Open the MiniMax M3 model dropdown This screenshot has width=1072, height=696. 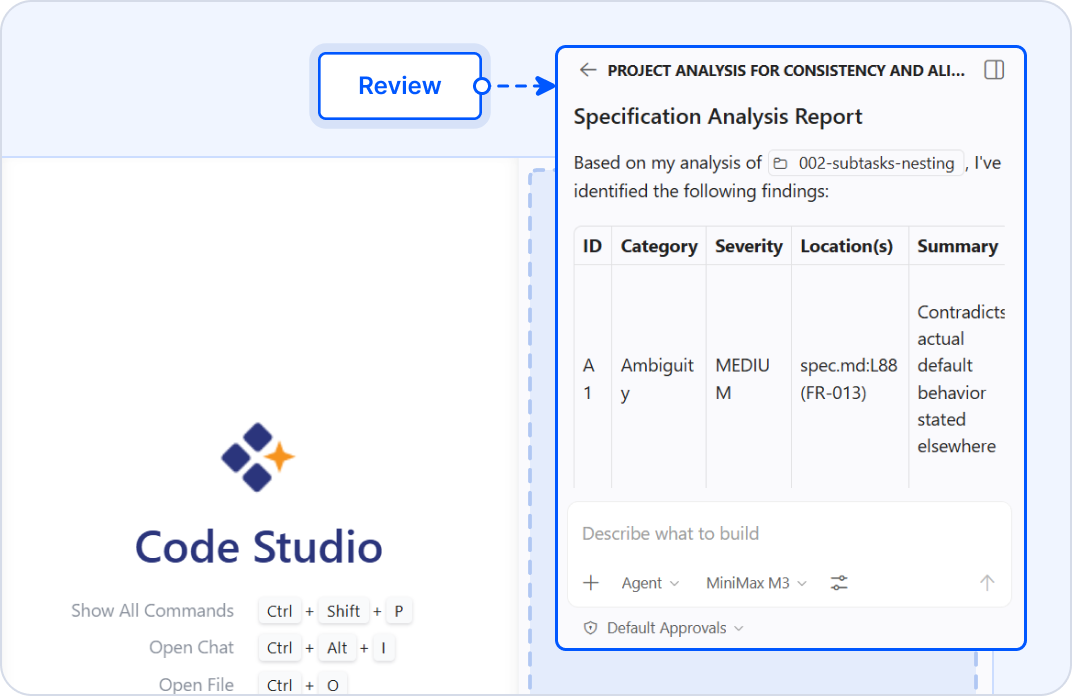tap(756, 583)
